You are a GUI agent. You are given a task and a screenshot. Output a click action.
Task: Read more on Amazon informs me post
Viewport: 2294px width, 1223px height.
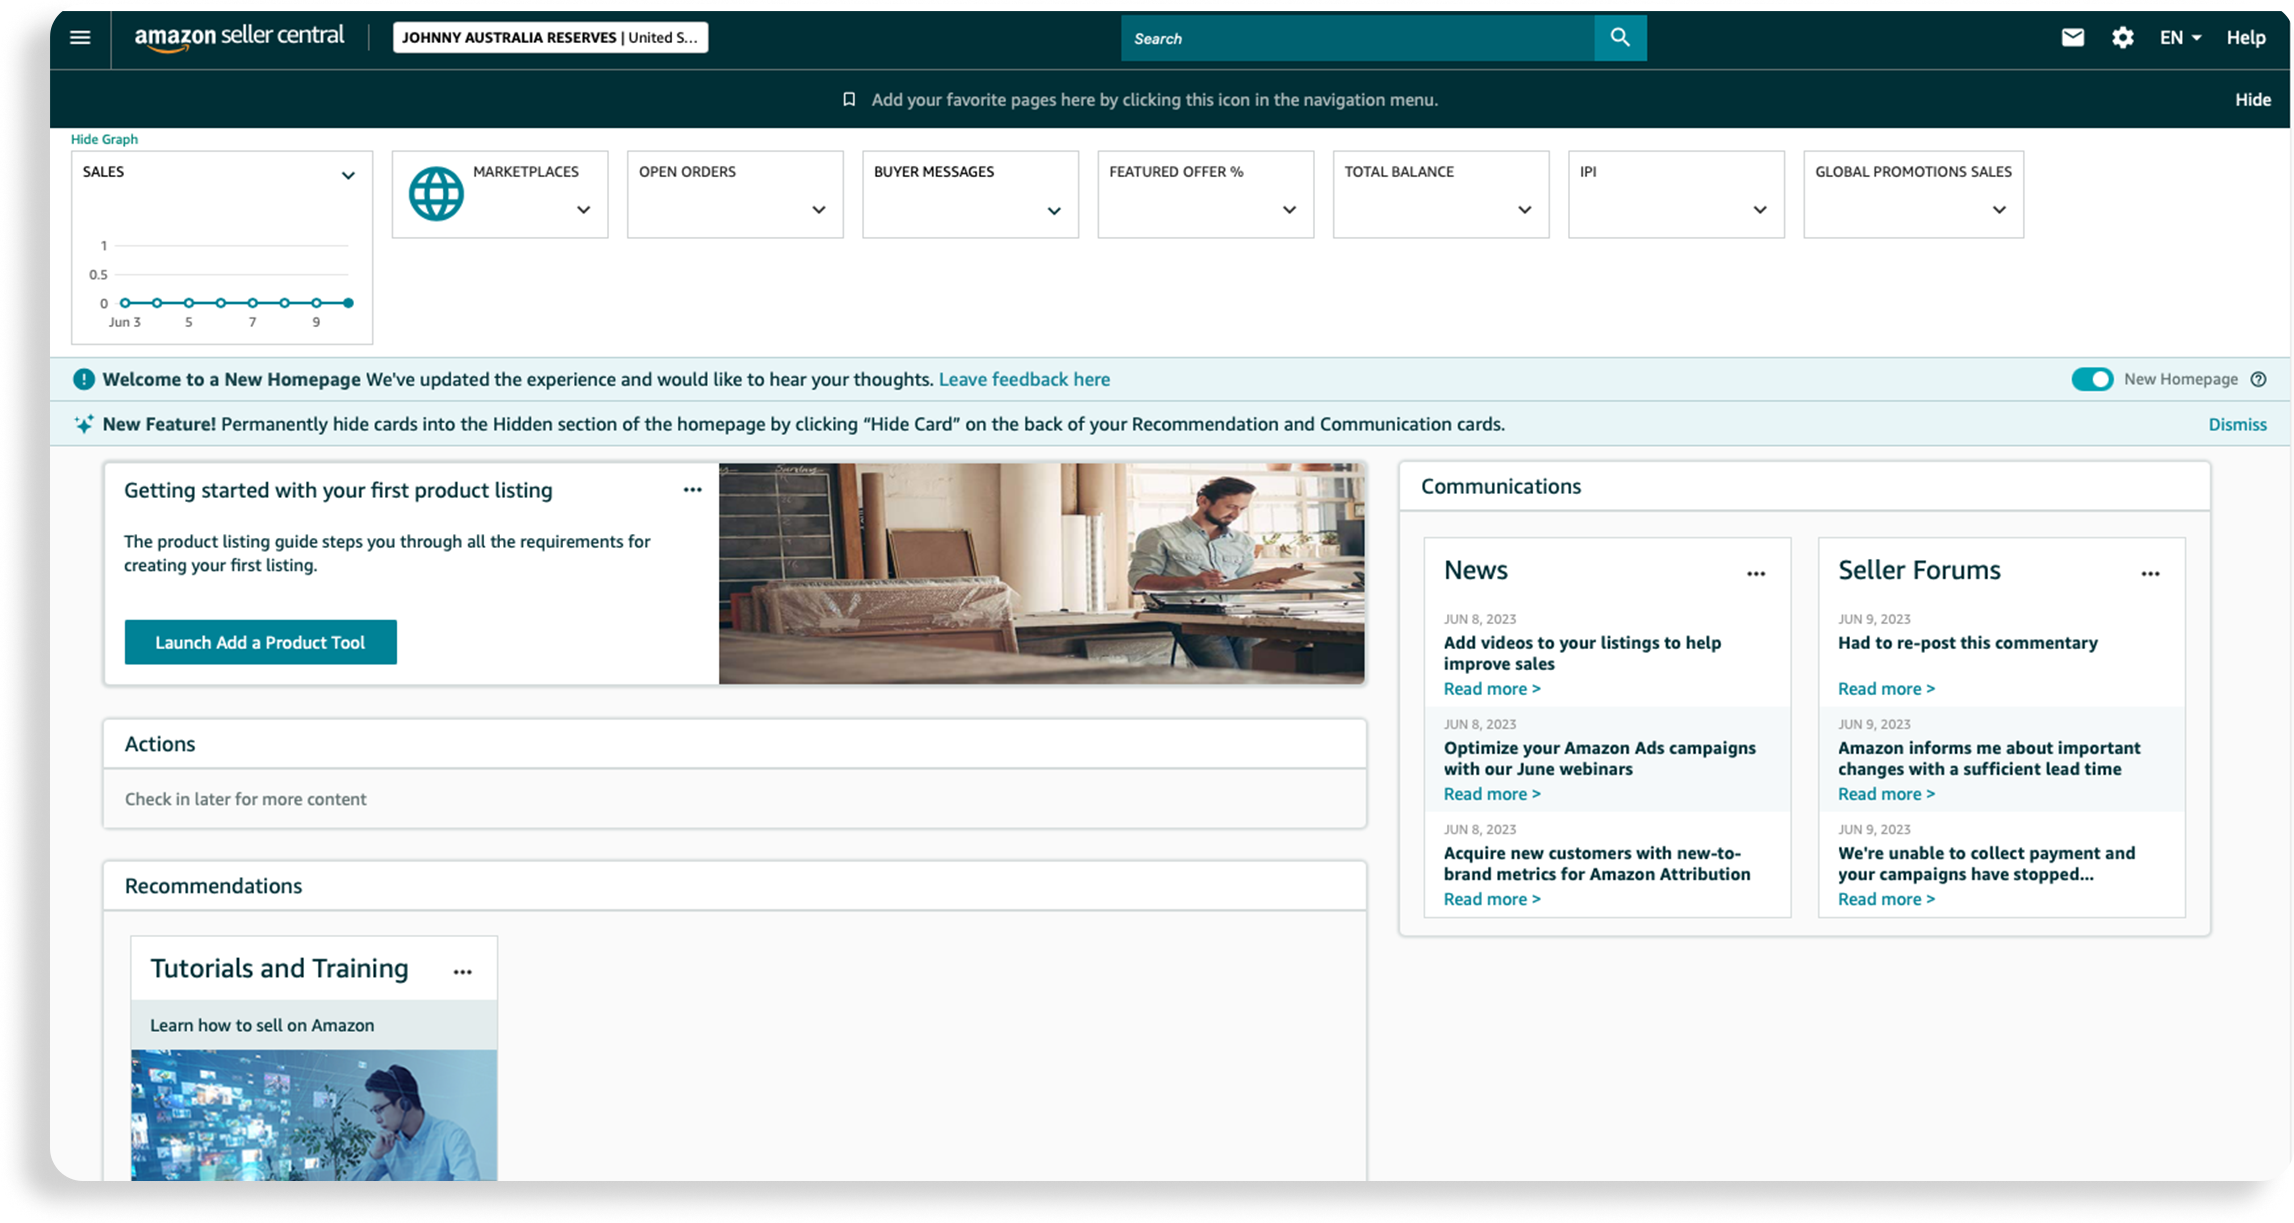(x=1886, y=794)
